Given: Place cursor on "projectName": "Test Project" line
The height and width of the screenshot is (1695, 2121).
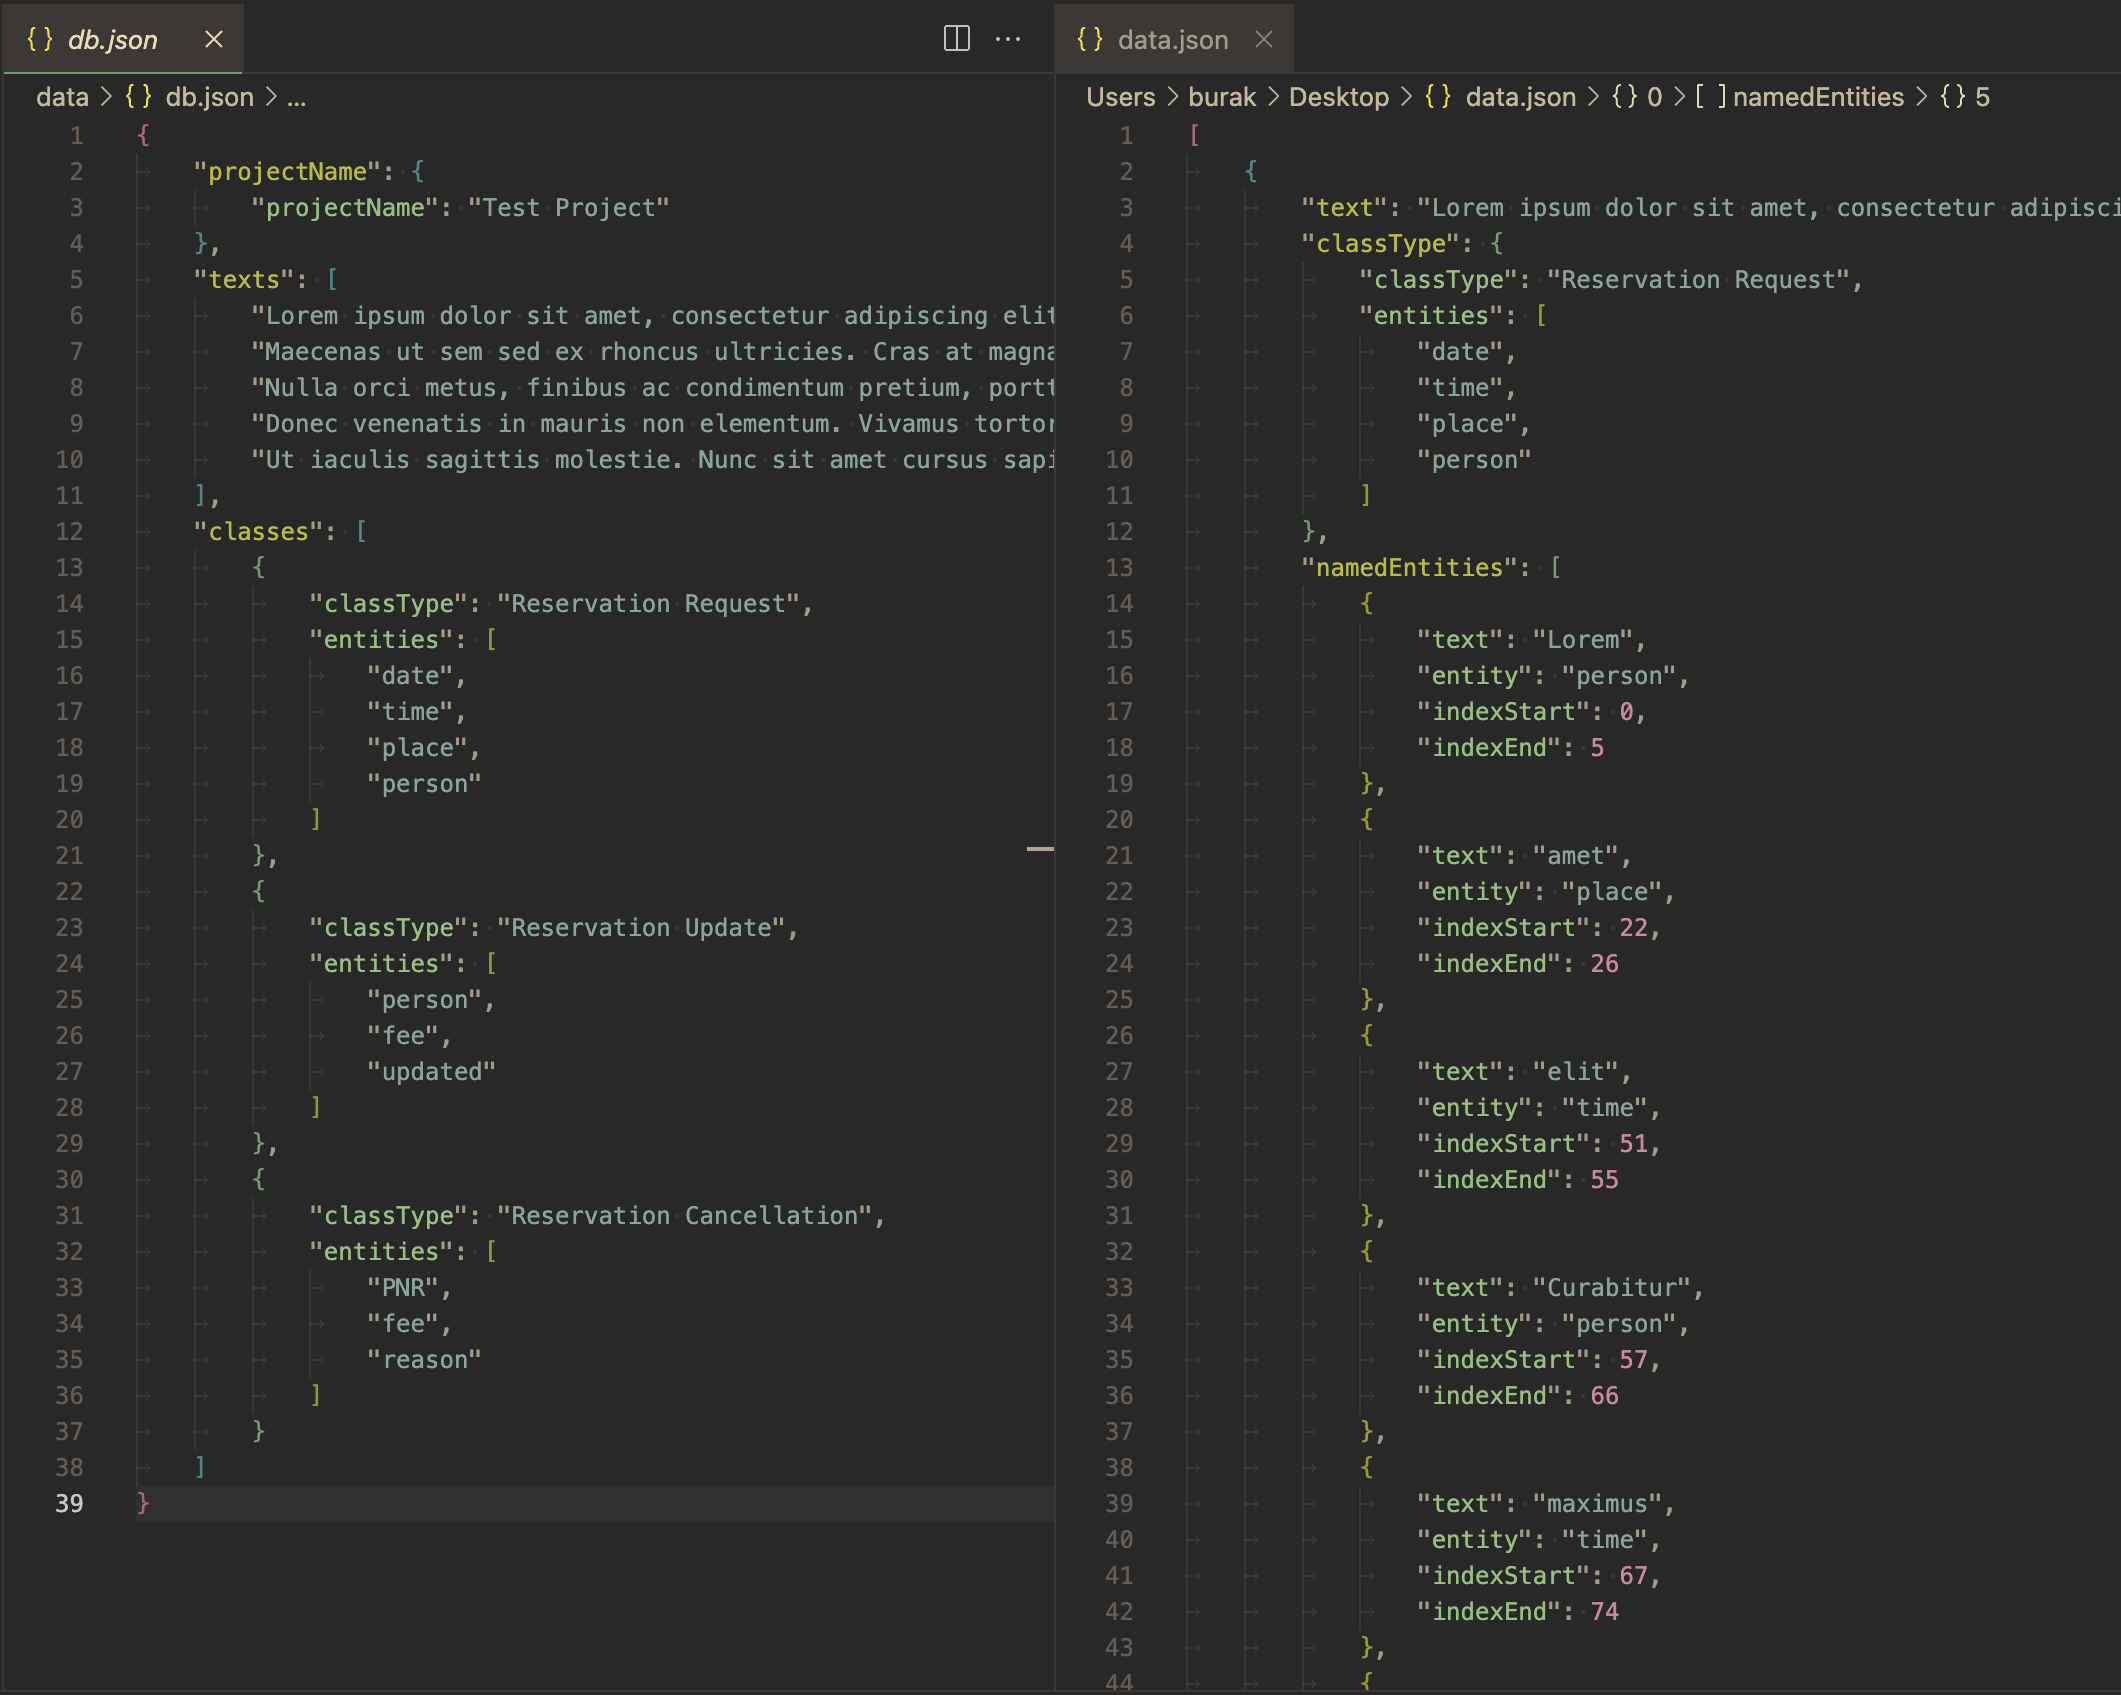Looking at the screenshot, I should point(460,207).
